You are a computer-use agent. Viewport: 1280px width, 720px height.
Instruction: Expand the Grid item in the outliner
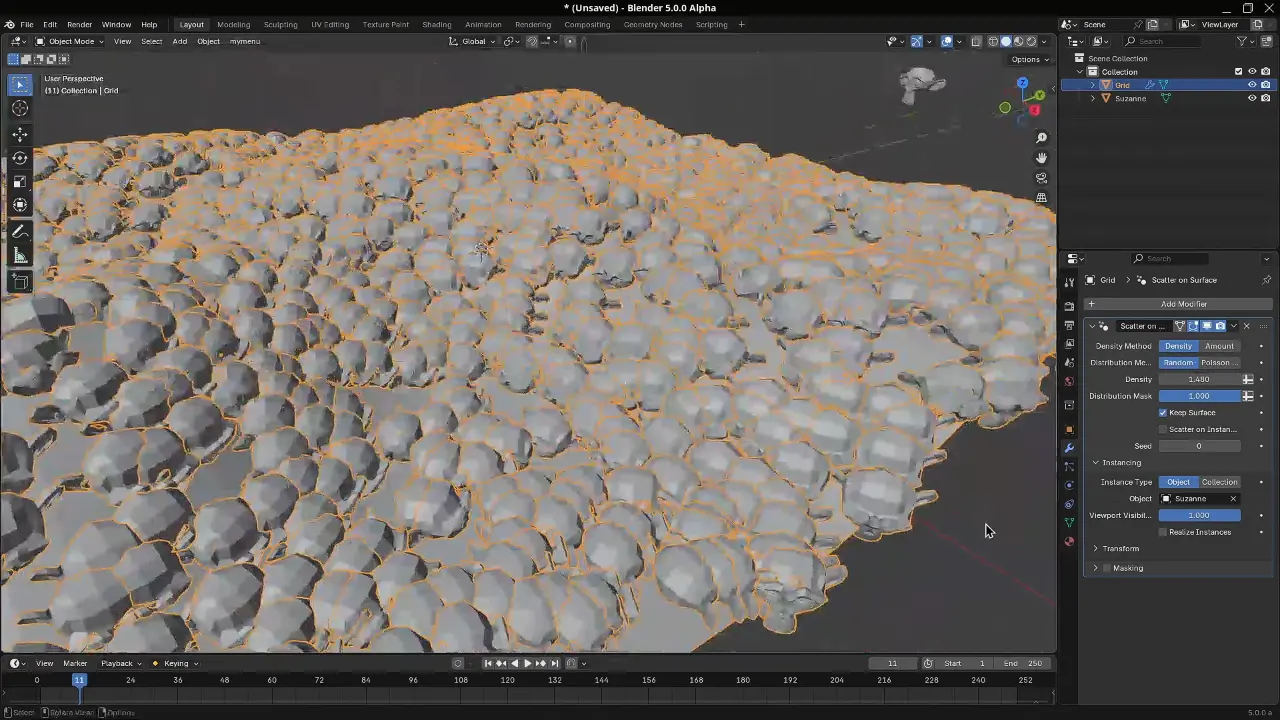1092,85
